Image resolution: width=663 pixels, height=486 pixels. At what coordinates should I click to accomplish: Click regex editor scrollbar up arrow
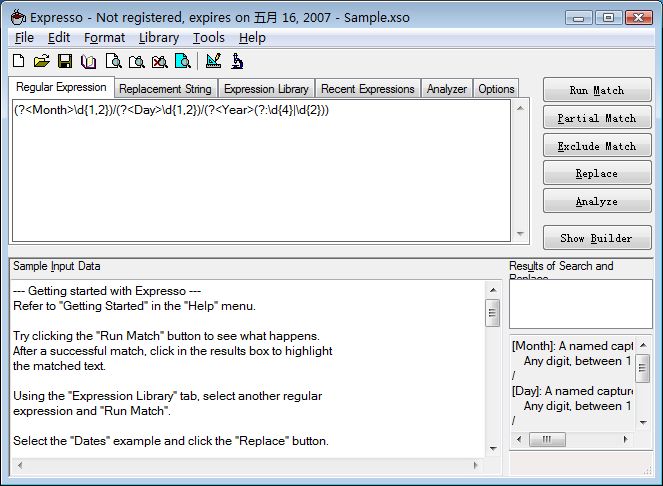(521, 109)
